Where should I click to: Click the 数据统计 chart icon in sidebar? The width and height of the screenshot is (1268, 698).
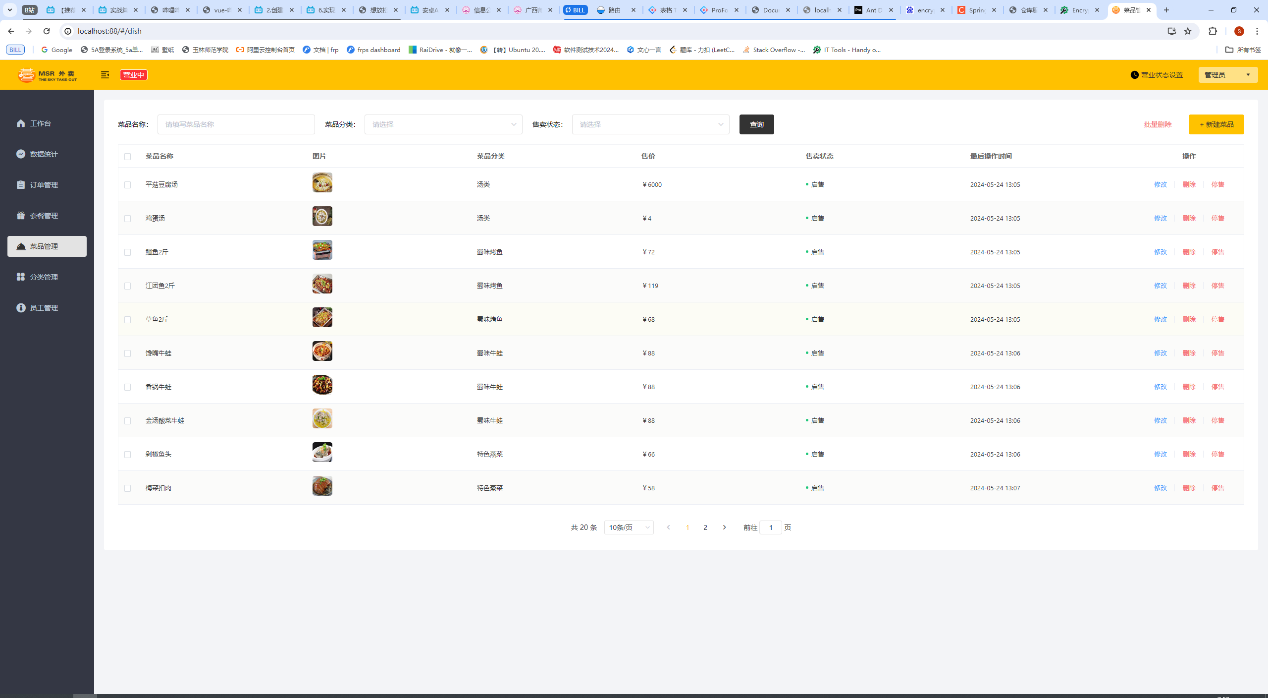click(21, 154)
